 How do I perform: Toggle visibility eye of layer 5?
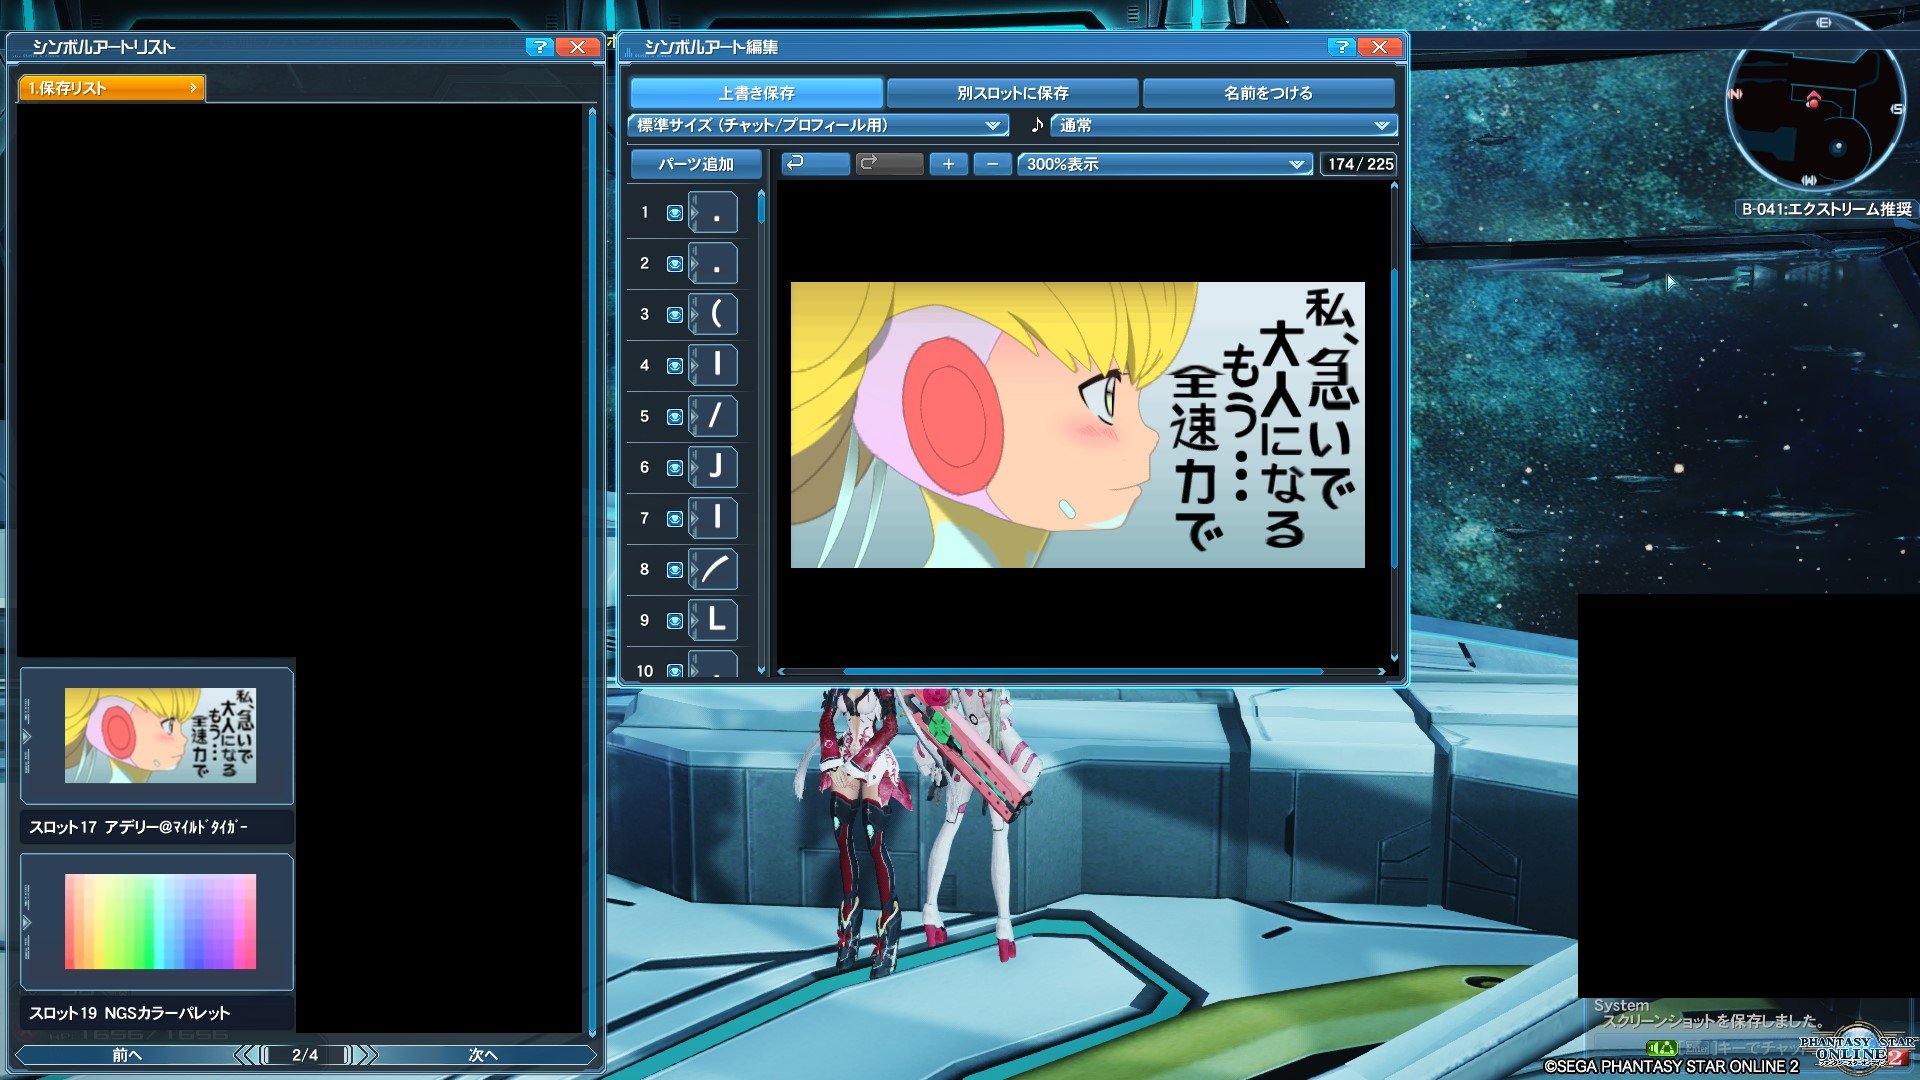point(675,417)
